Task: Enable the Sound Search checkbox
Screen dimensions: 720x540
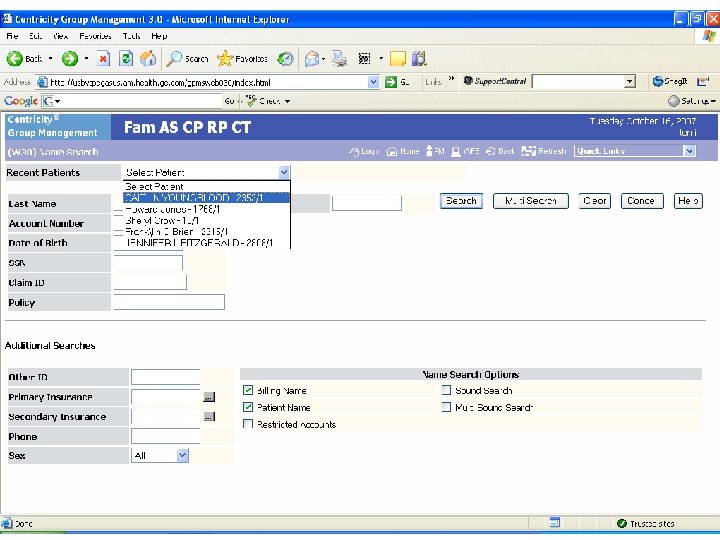Action: (x=446, y=390)
